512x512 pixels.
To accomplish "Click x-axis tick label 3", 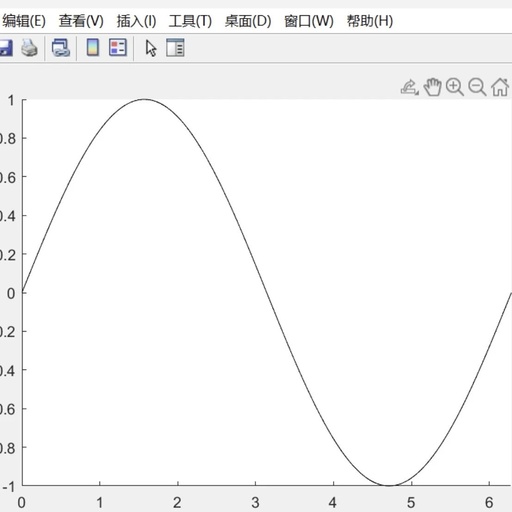I will tap(255, 502).
